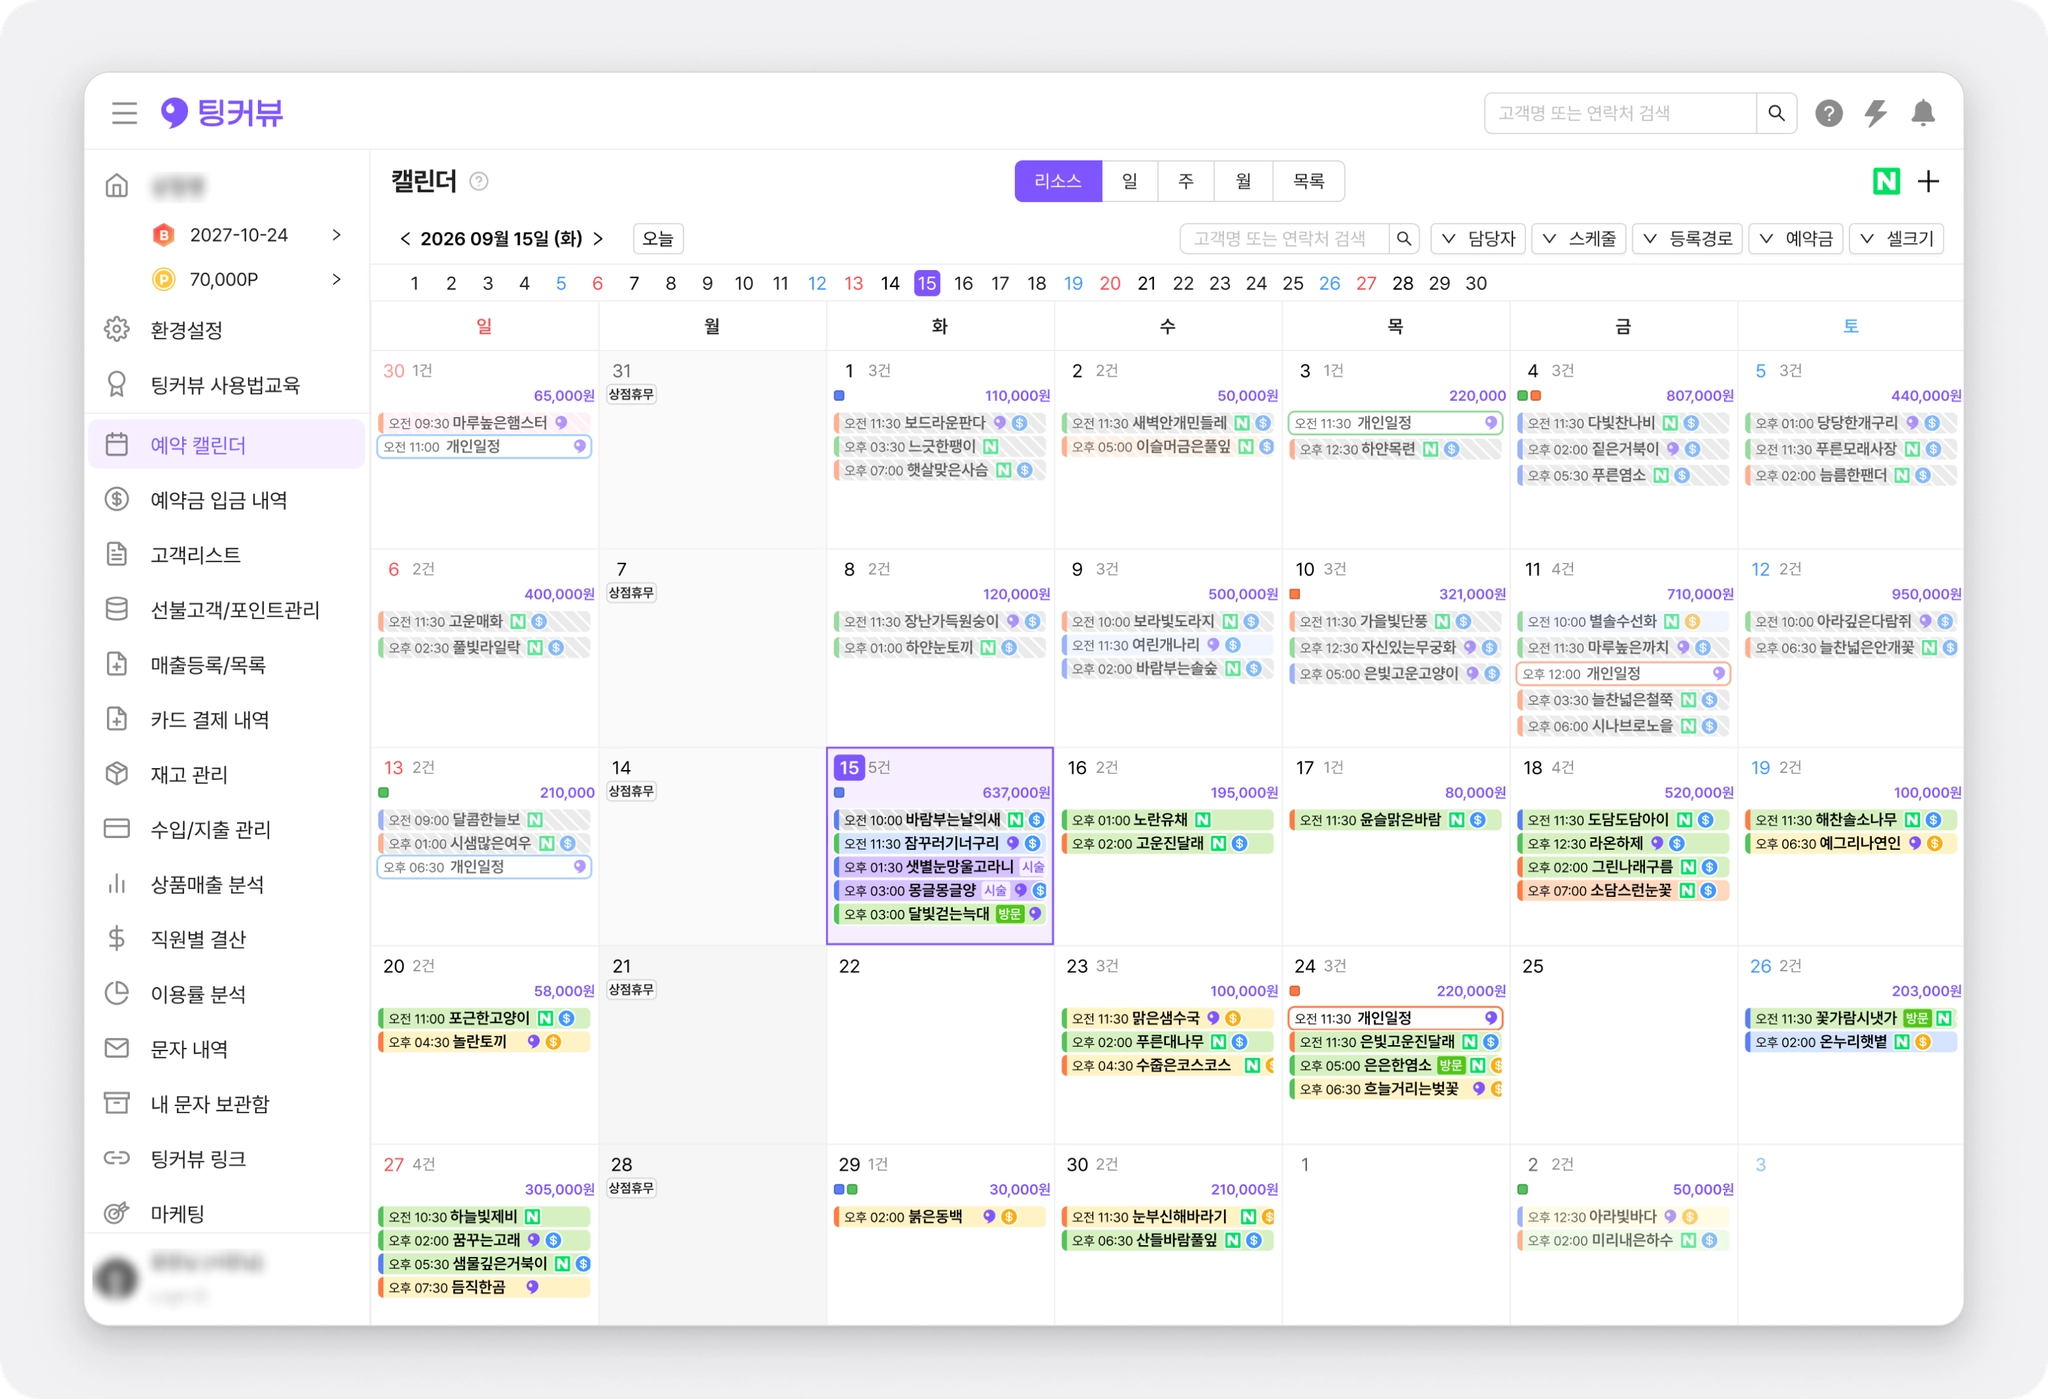
Task: Open 오후 01:00 노란유채 reservation
Action: click(x=1167, y=820)
